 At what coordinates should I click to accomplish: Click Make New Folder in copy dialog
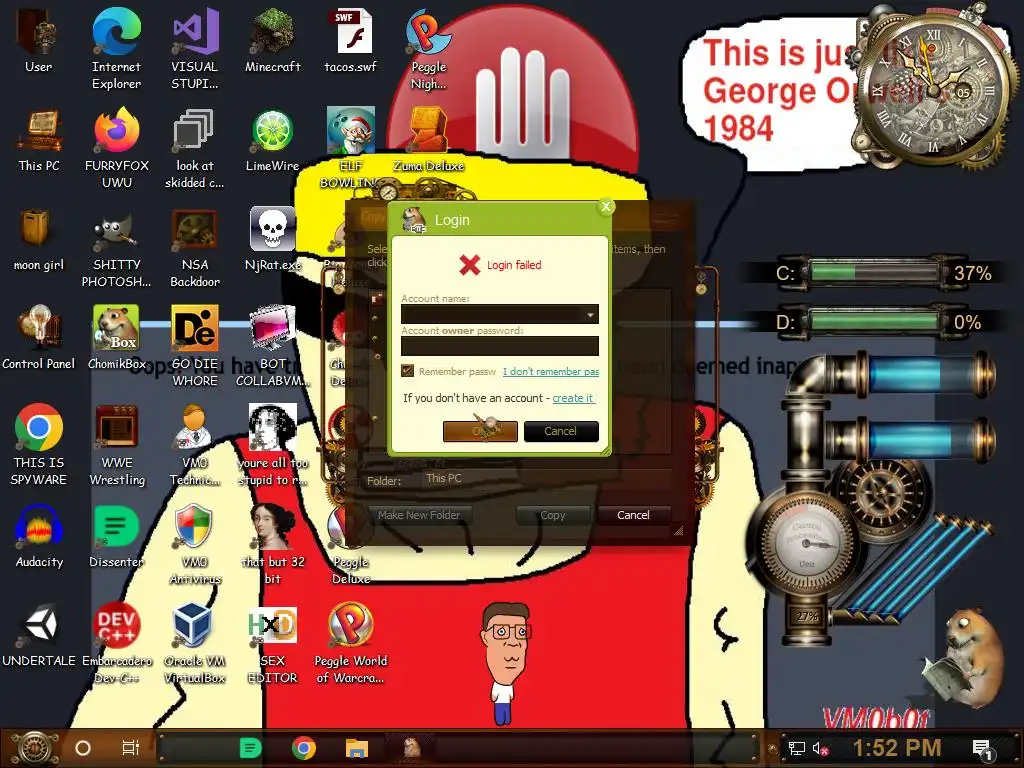pyautogui.click(x=419, y=515)
